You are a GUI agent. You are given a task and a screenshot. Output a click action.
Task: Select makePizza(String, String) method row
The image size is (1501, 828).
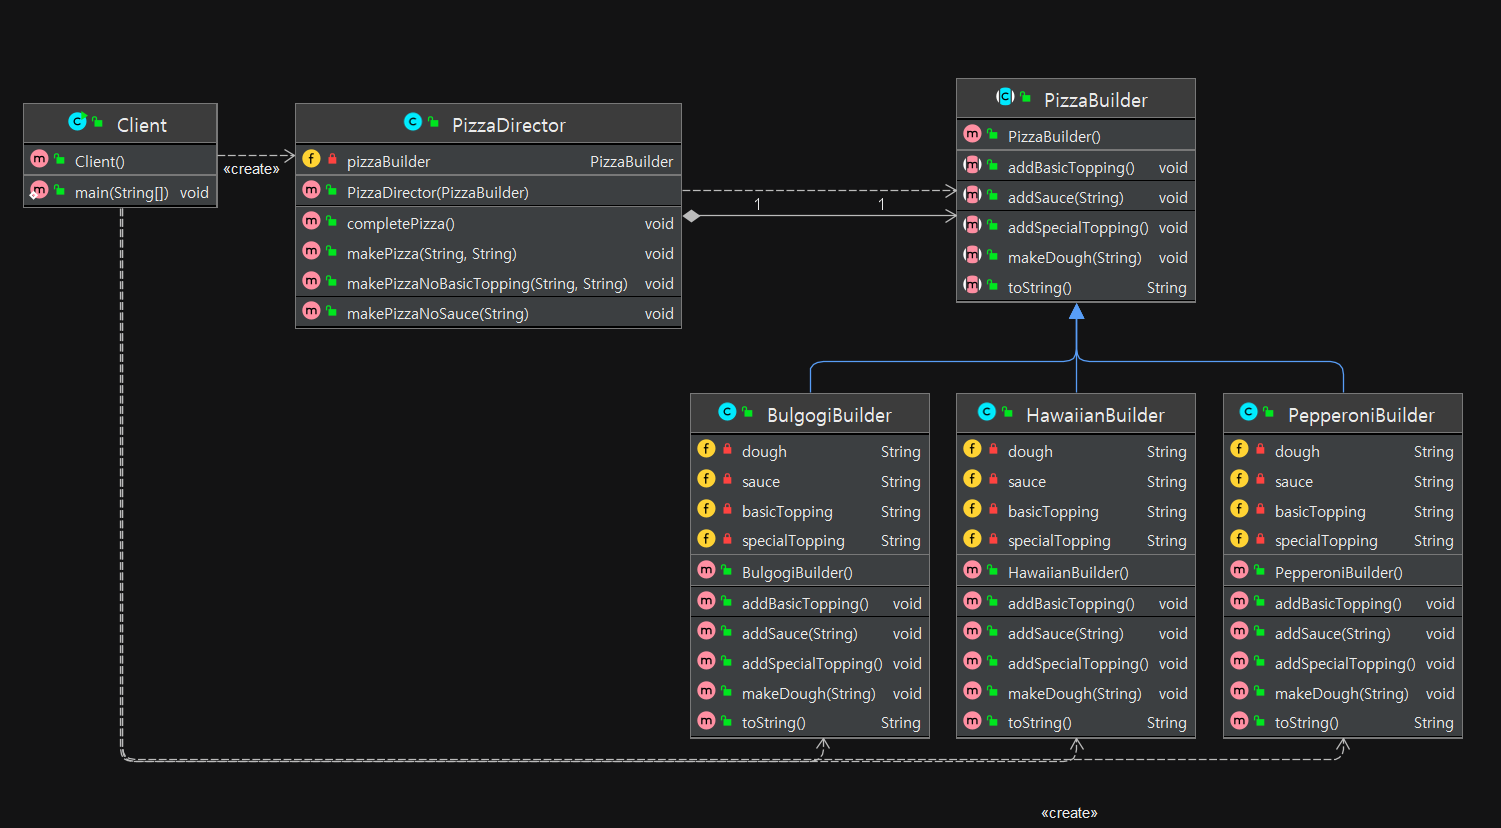pyautogui.click(x=488, y=254)
